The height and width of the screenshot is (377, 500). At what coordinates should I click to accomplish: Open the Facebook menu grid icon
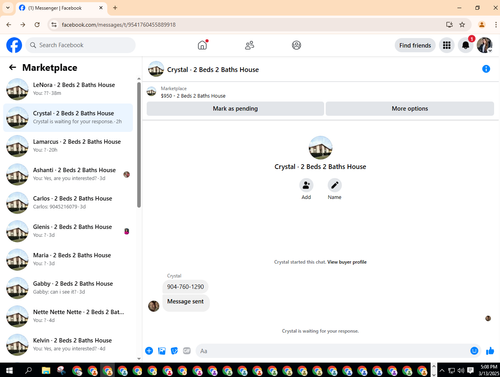point(447,45)
